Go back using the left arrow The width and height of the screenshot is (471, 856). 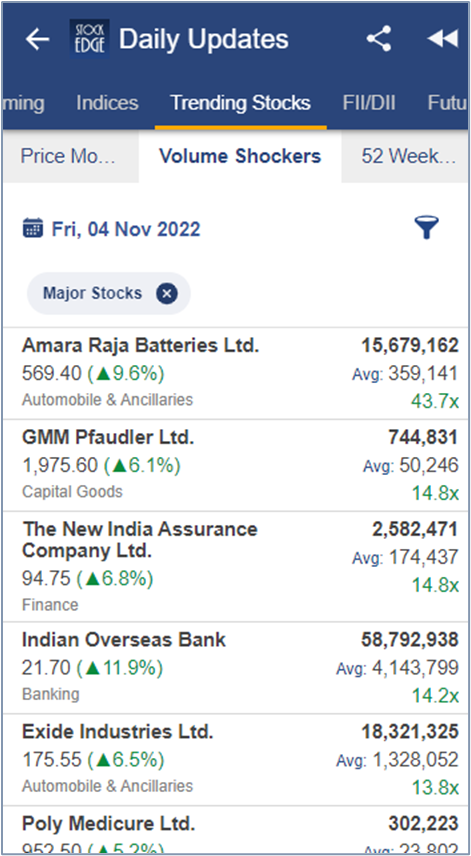[x=37, y=39]
